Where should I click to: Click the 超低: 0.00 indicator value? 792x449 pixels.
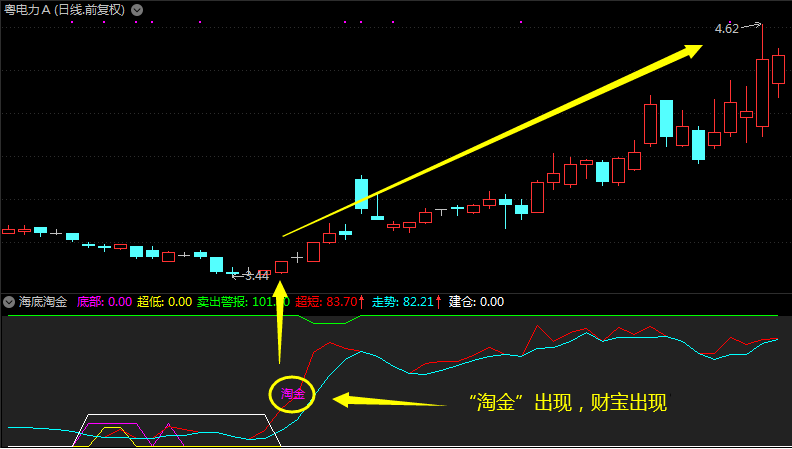tap(164, 302)
